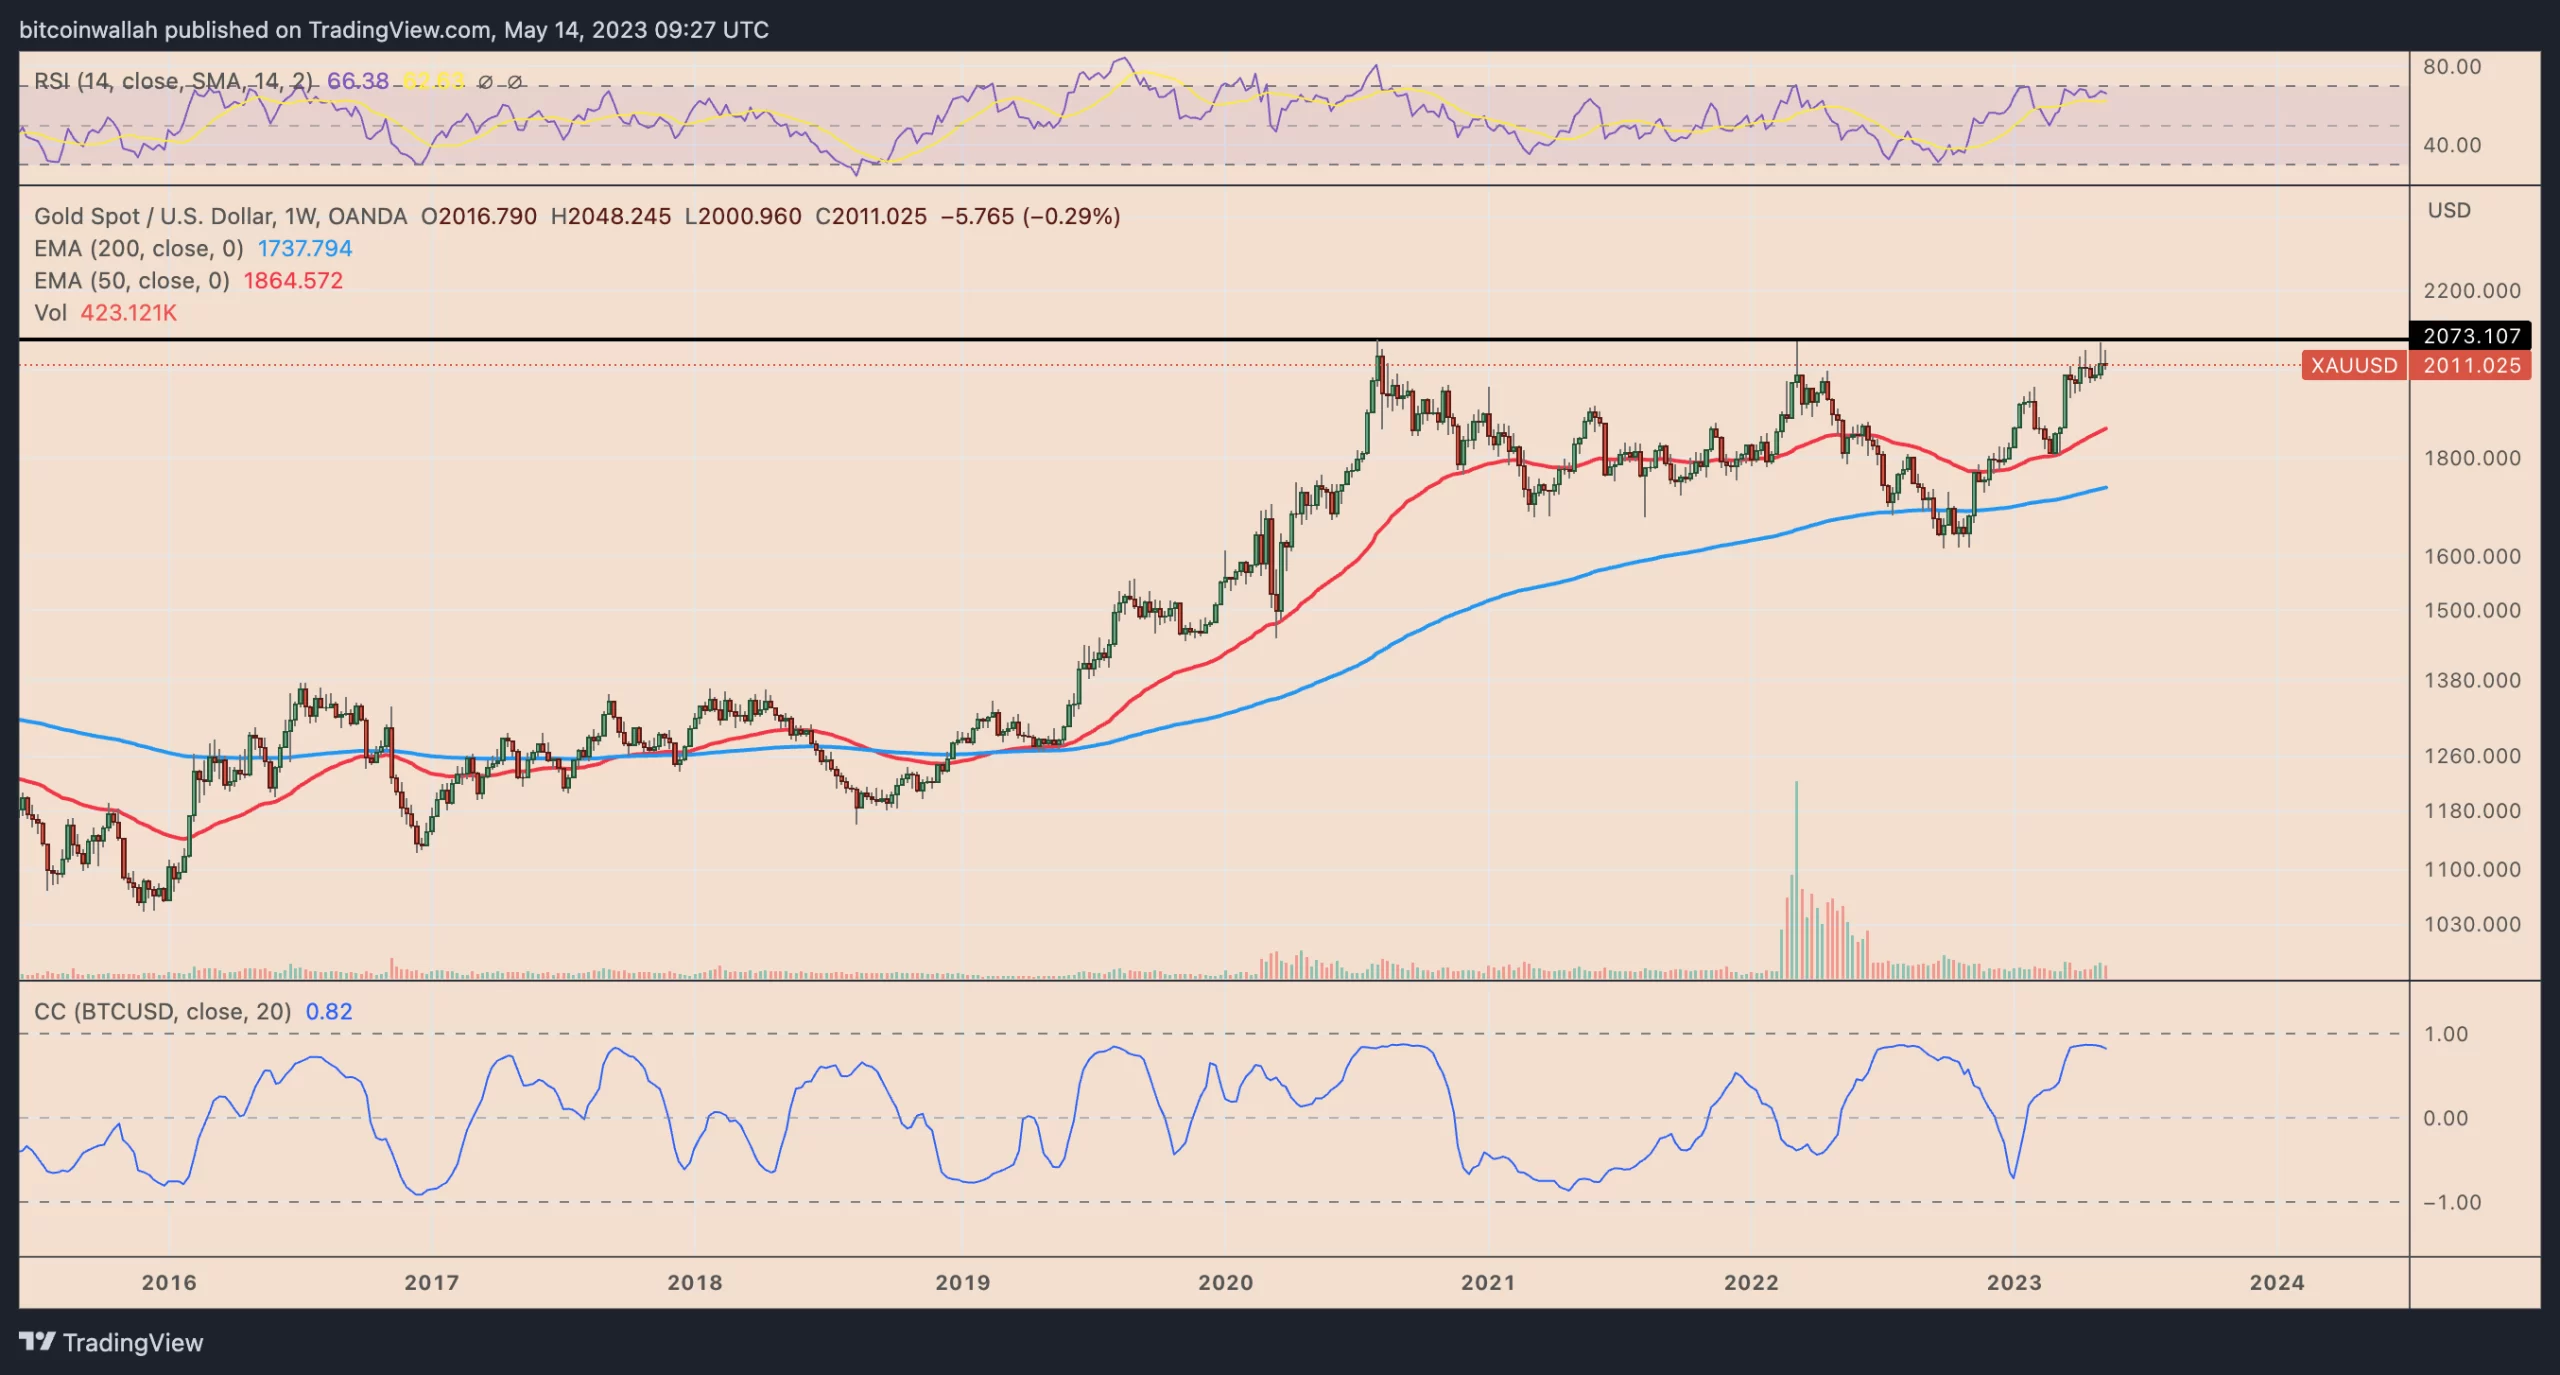Select the 2020 label on time axis
The image size is (2560, 1375).
[1225, 1282]
